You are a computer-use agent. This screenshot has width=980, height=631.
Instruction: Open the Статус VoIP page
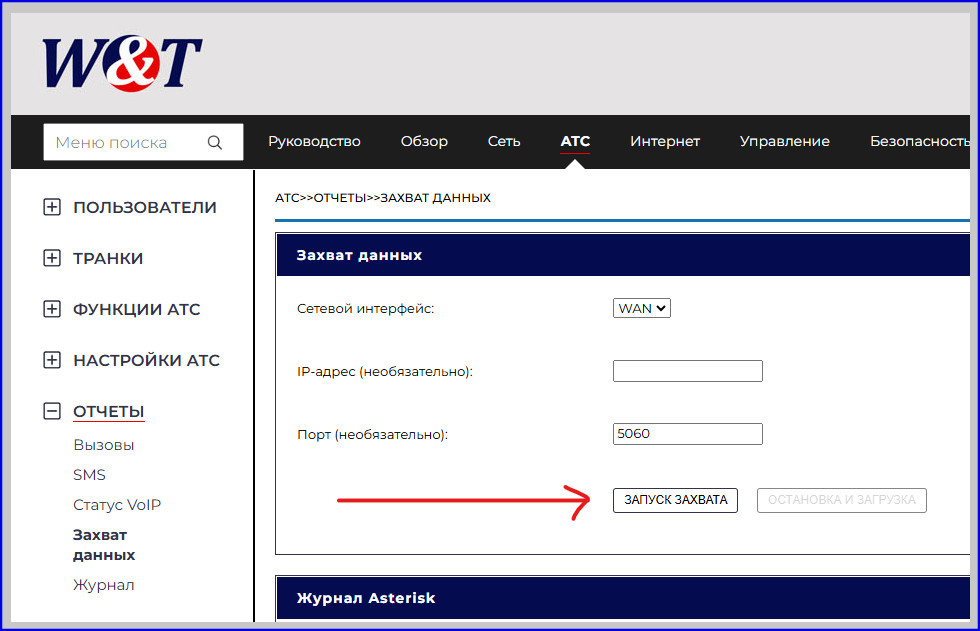117,505
